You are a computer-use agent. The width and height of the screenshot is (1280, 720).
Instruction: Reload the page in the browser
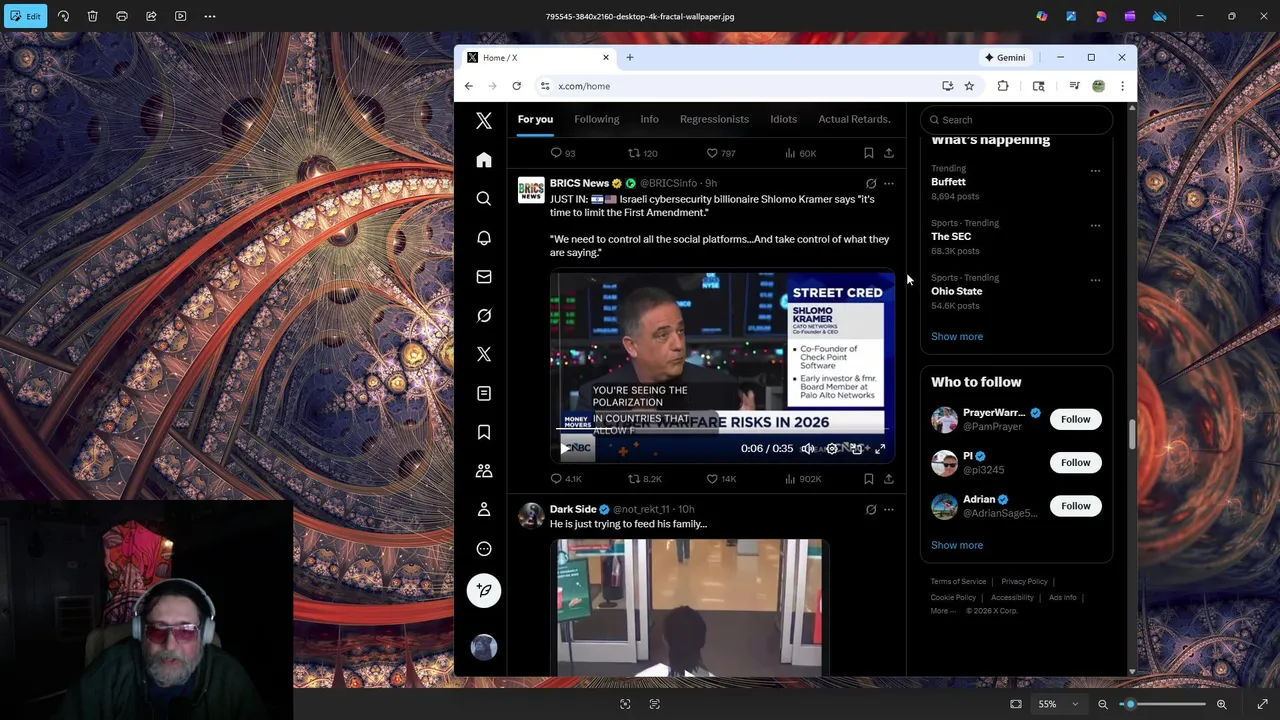tap(516, 86)
